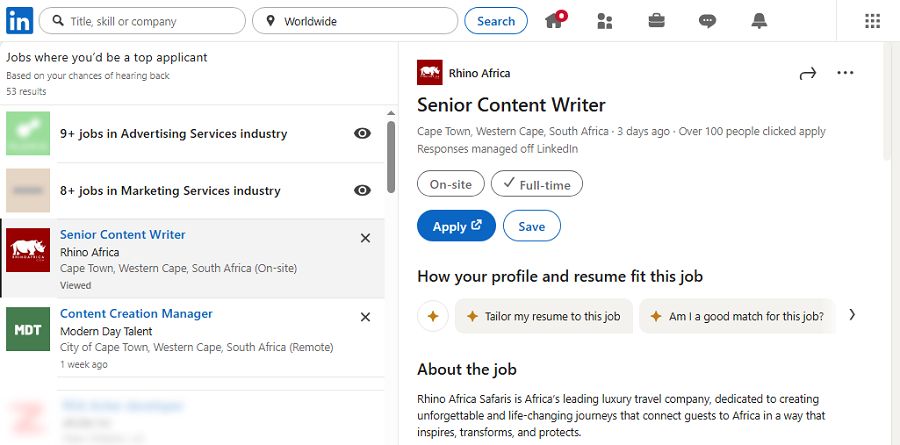The width and height of the screenshot is (900, 445).
Task: Ask Am I a good match for this job
Action: tap(738, 316)
